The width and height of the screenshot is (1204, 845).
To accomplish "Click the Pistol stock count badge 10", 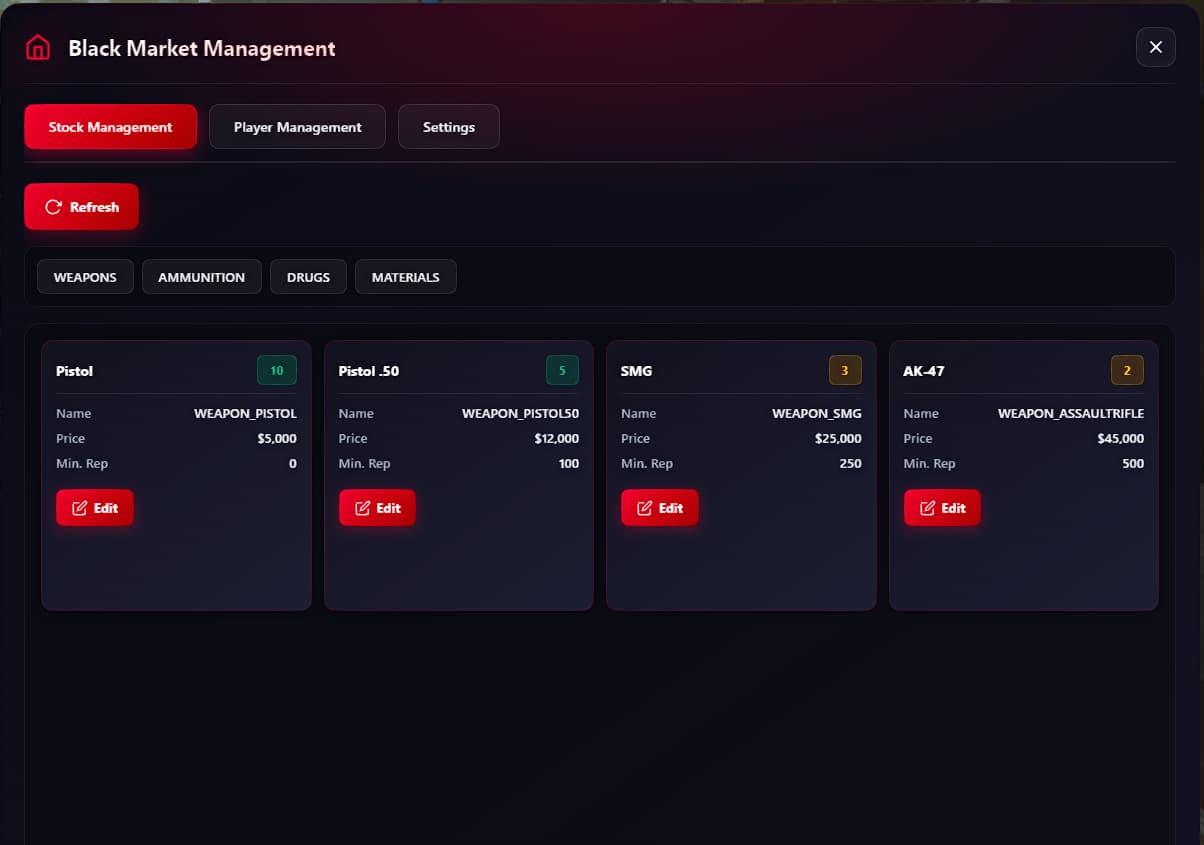I will pyautogui.click(x=277, y=371).
